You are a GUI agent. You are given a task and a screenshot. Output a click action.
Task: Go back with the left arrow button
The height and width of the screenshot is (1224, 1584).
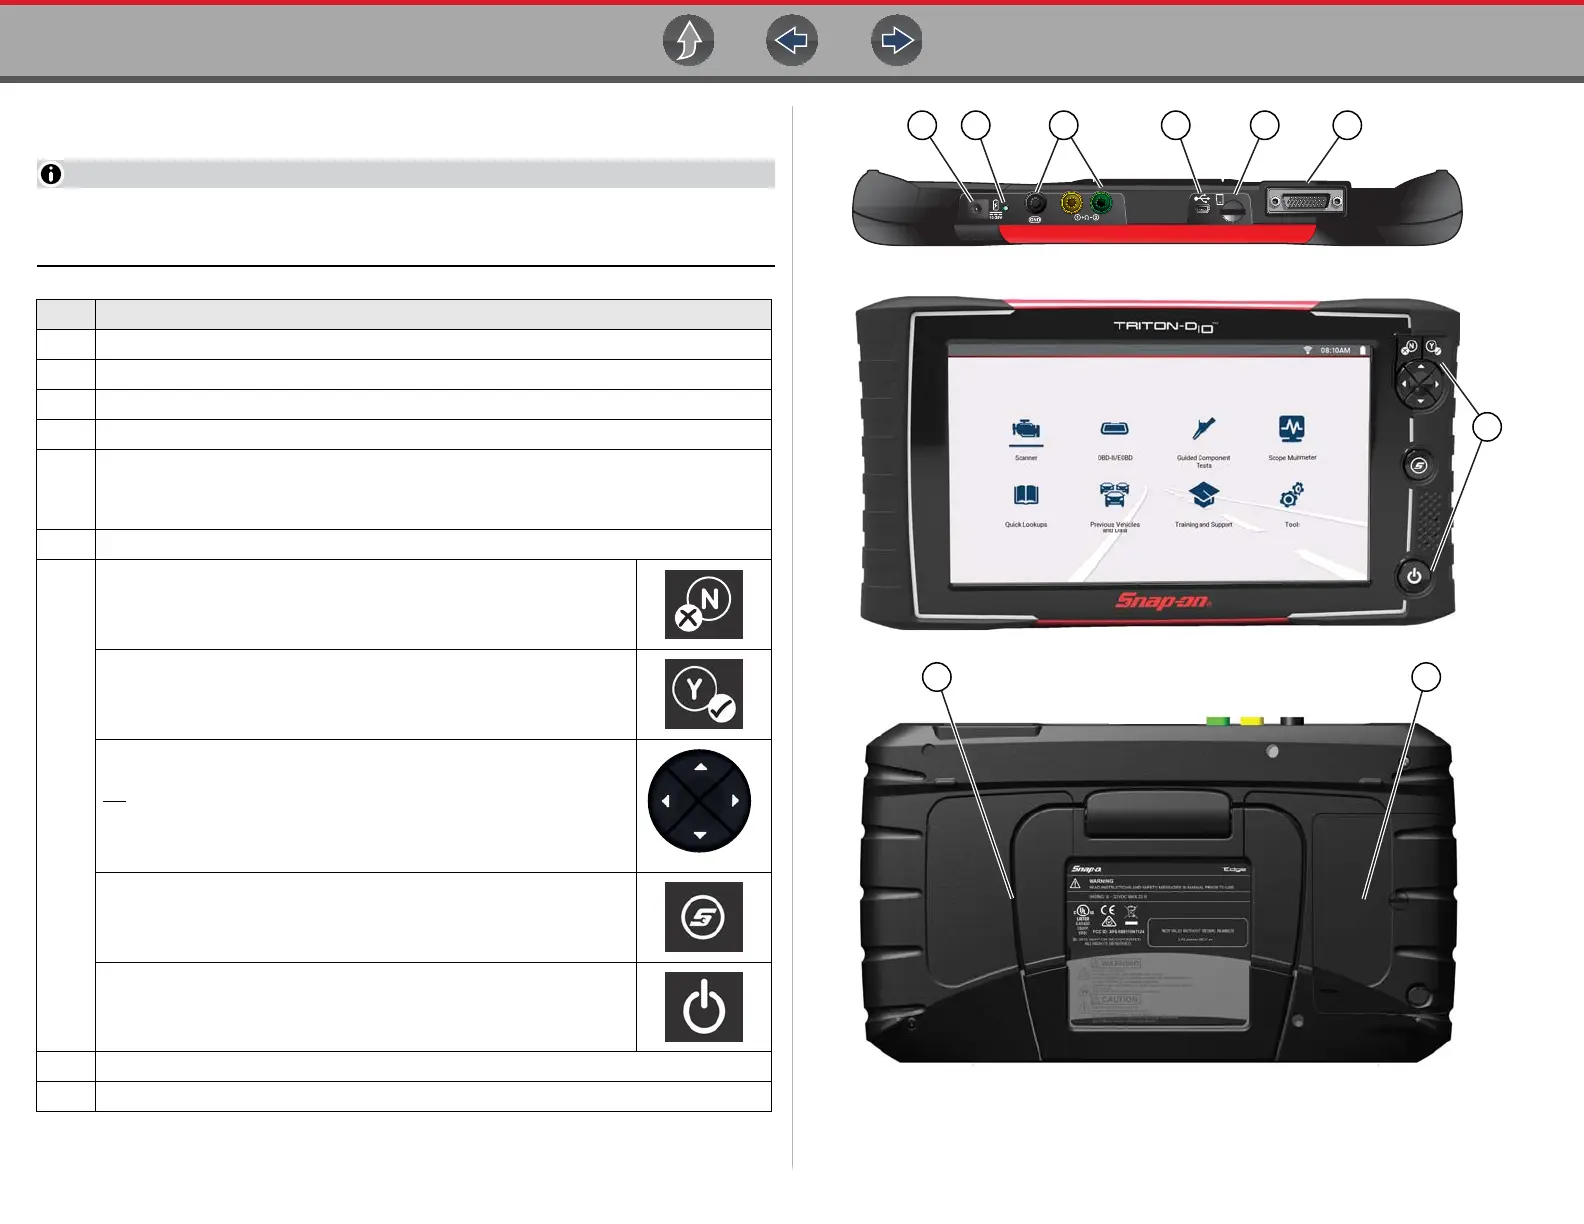(x=792, y=41)
